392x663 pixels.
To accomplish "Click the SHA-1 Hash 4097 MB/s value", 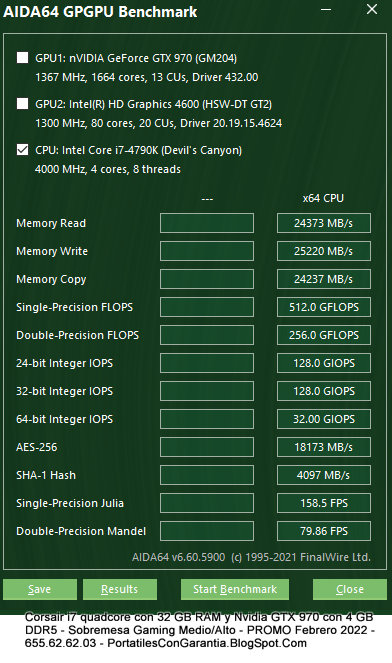I will click(x=324, y=475).
